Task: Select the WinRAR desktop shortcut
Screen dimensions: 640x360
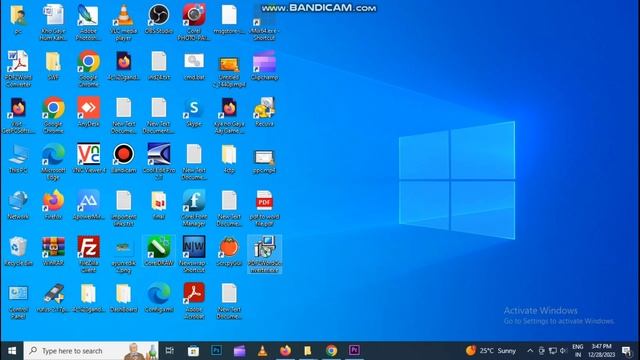Action: (53, 251)
